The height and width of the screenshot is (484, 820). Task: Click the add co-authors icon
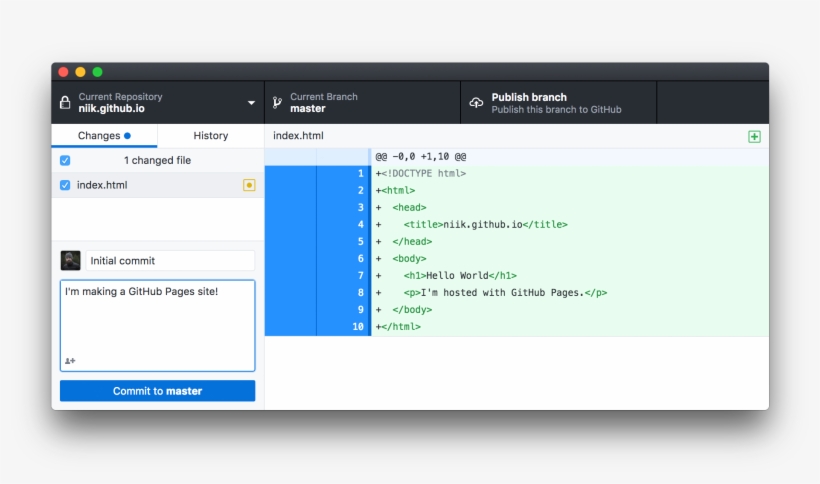[70, 361]
